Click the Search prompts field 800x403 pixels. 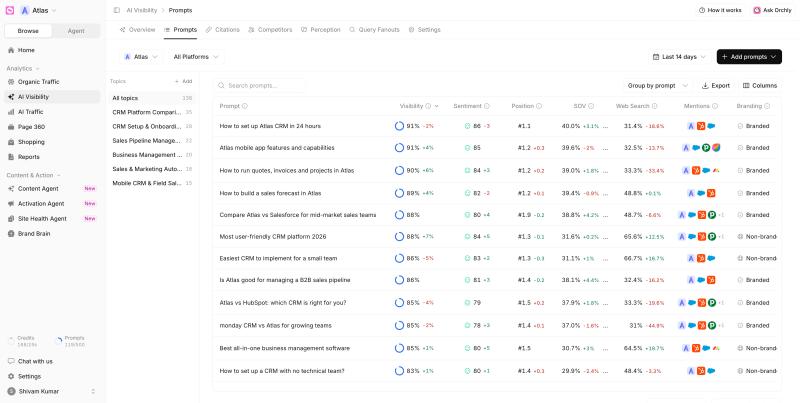click(260, 86)
